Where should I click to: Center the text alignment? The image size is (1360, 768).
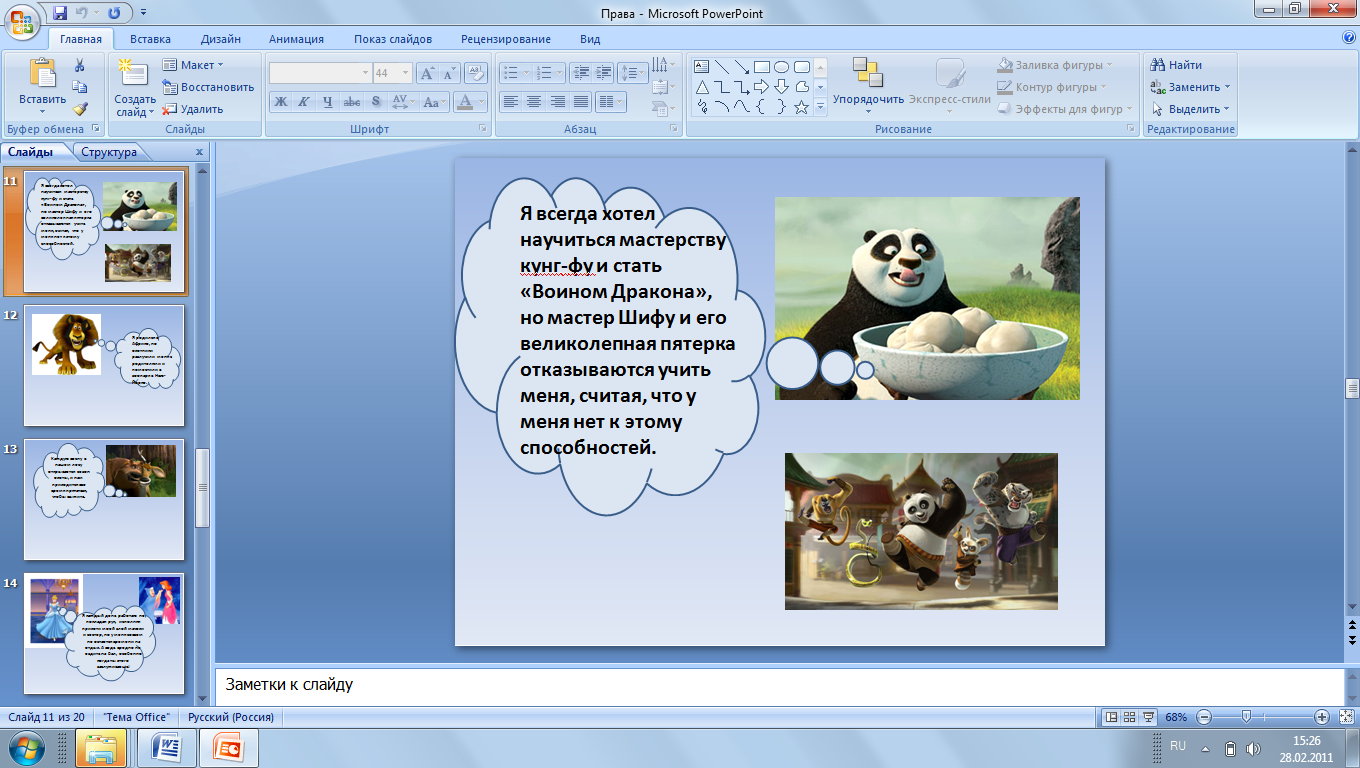[534, 101]
